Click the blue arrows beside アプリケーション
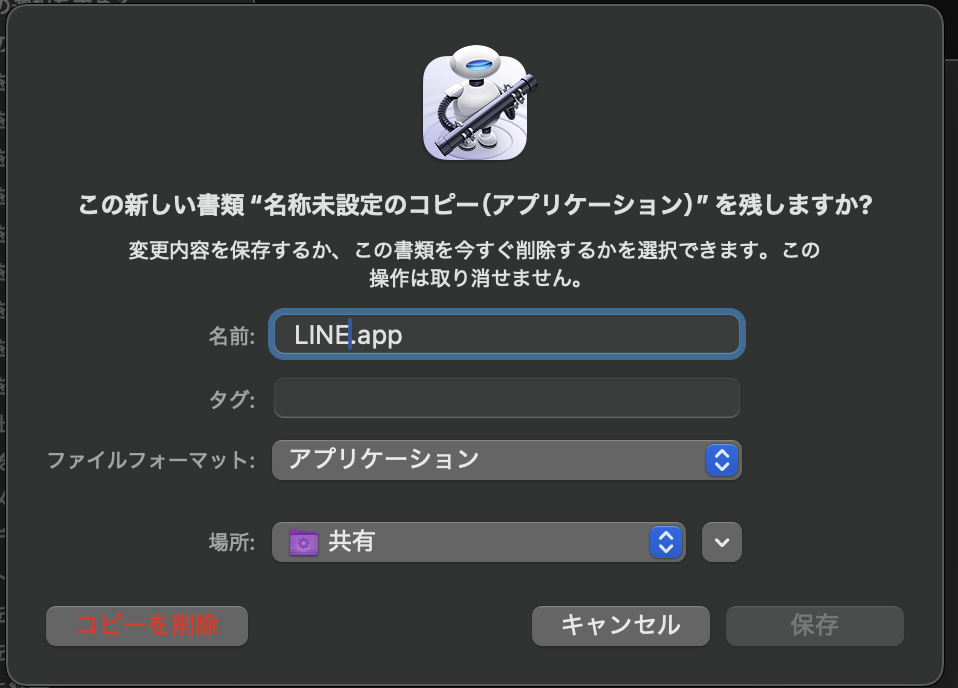The width and height of the screenshot is (958, 688). [722, 460]
